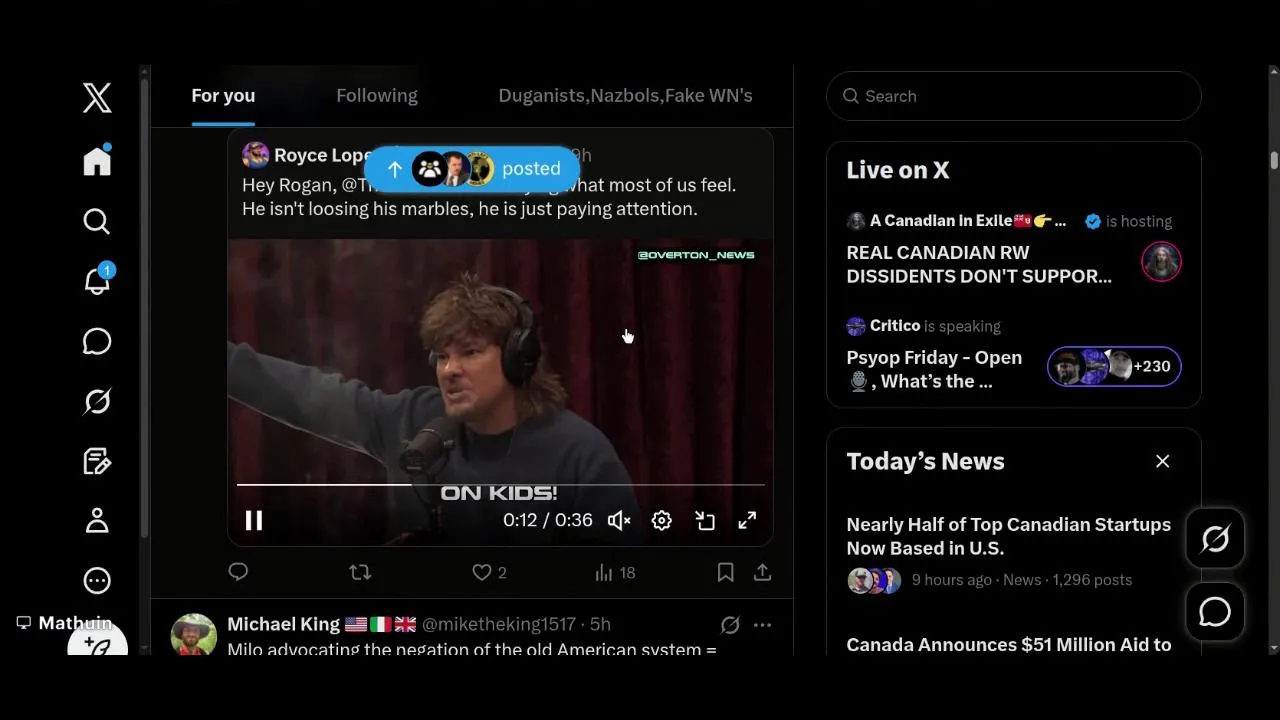Open More options circle icon in sidebar

(x=97, y=580)
